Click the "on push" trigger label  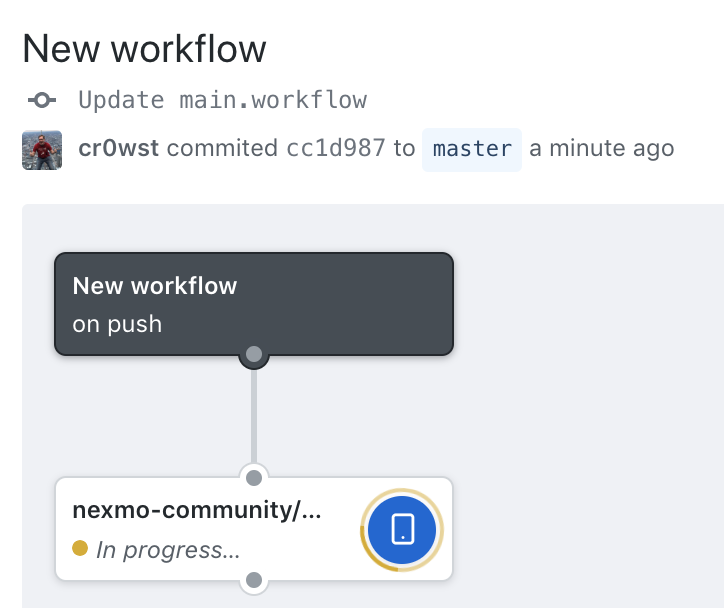pos(117,324)
